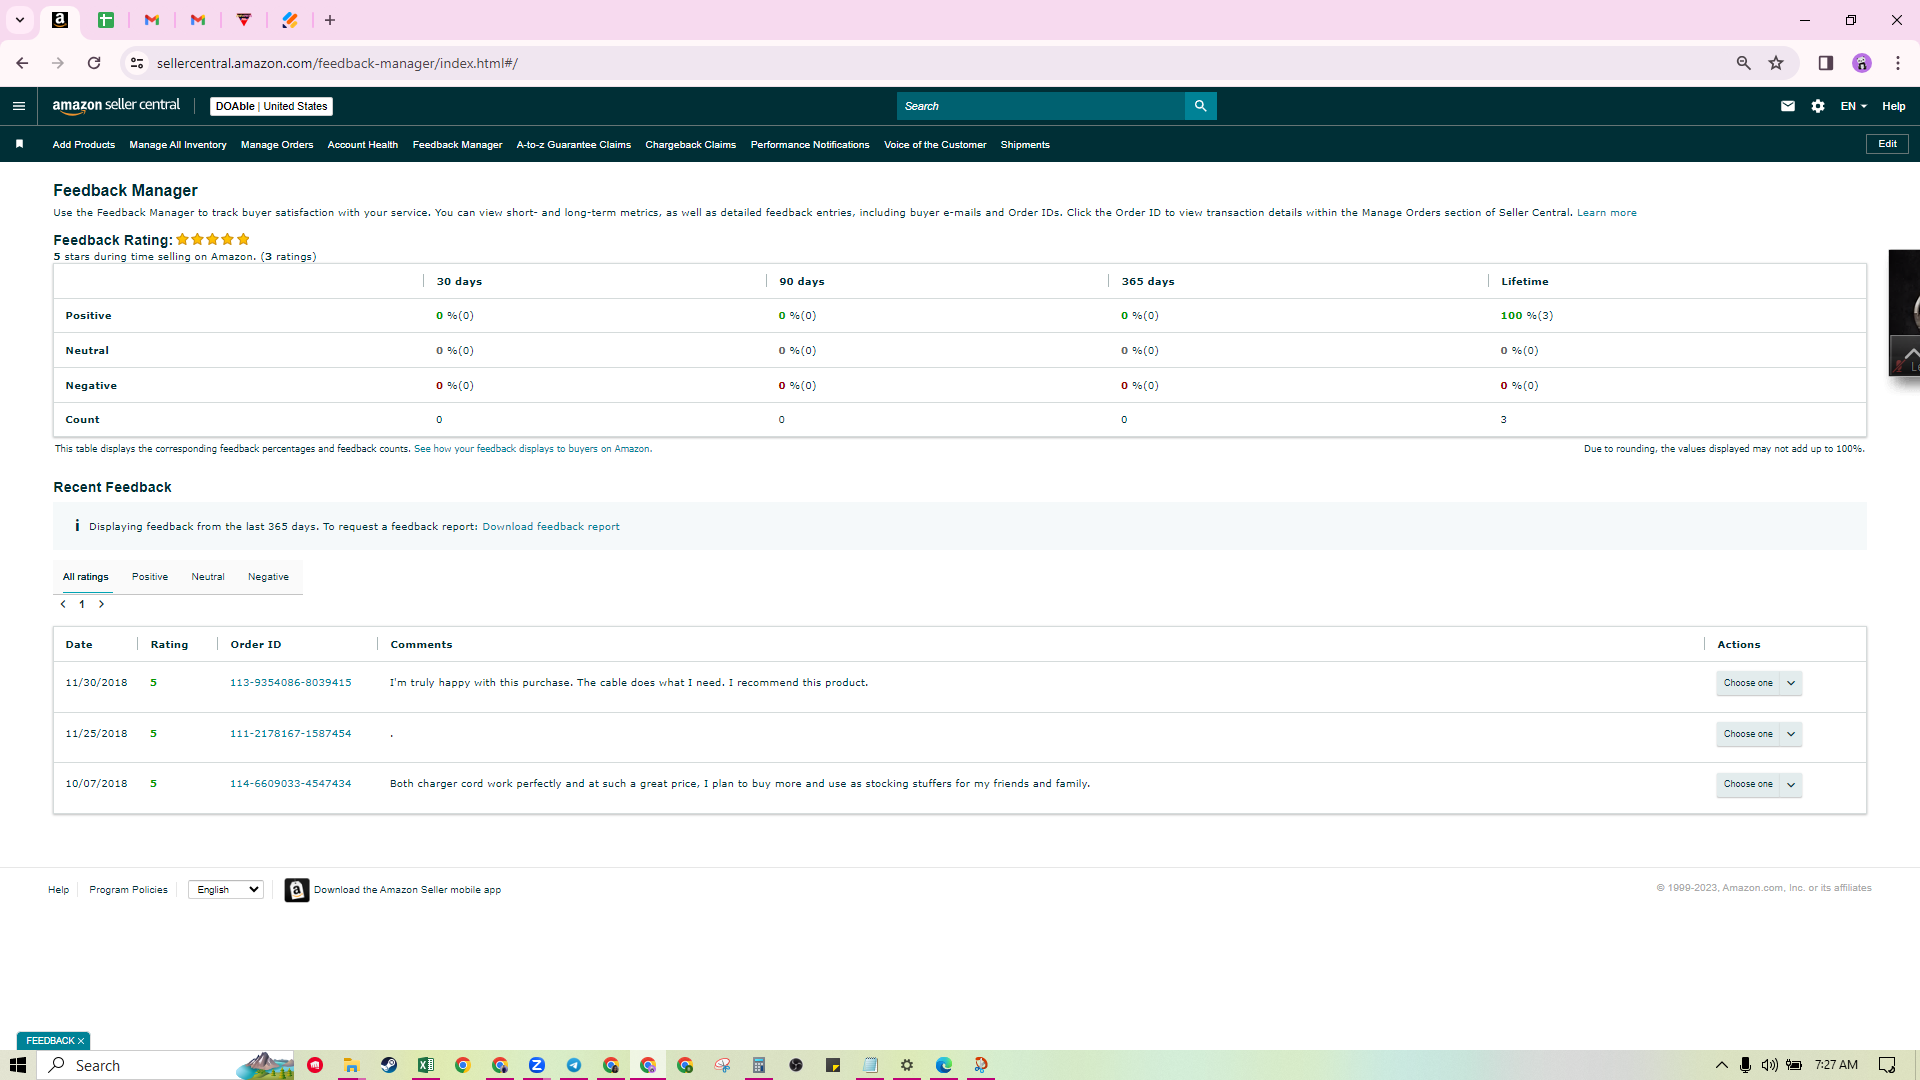Image resolution: width=1920 pixels, height=1080 pixels.
Task: Expand Choose one for order 113-9354086-8039415
Action: click(1759, 683)
